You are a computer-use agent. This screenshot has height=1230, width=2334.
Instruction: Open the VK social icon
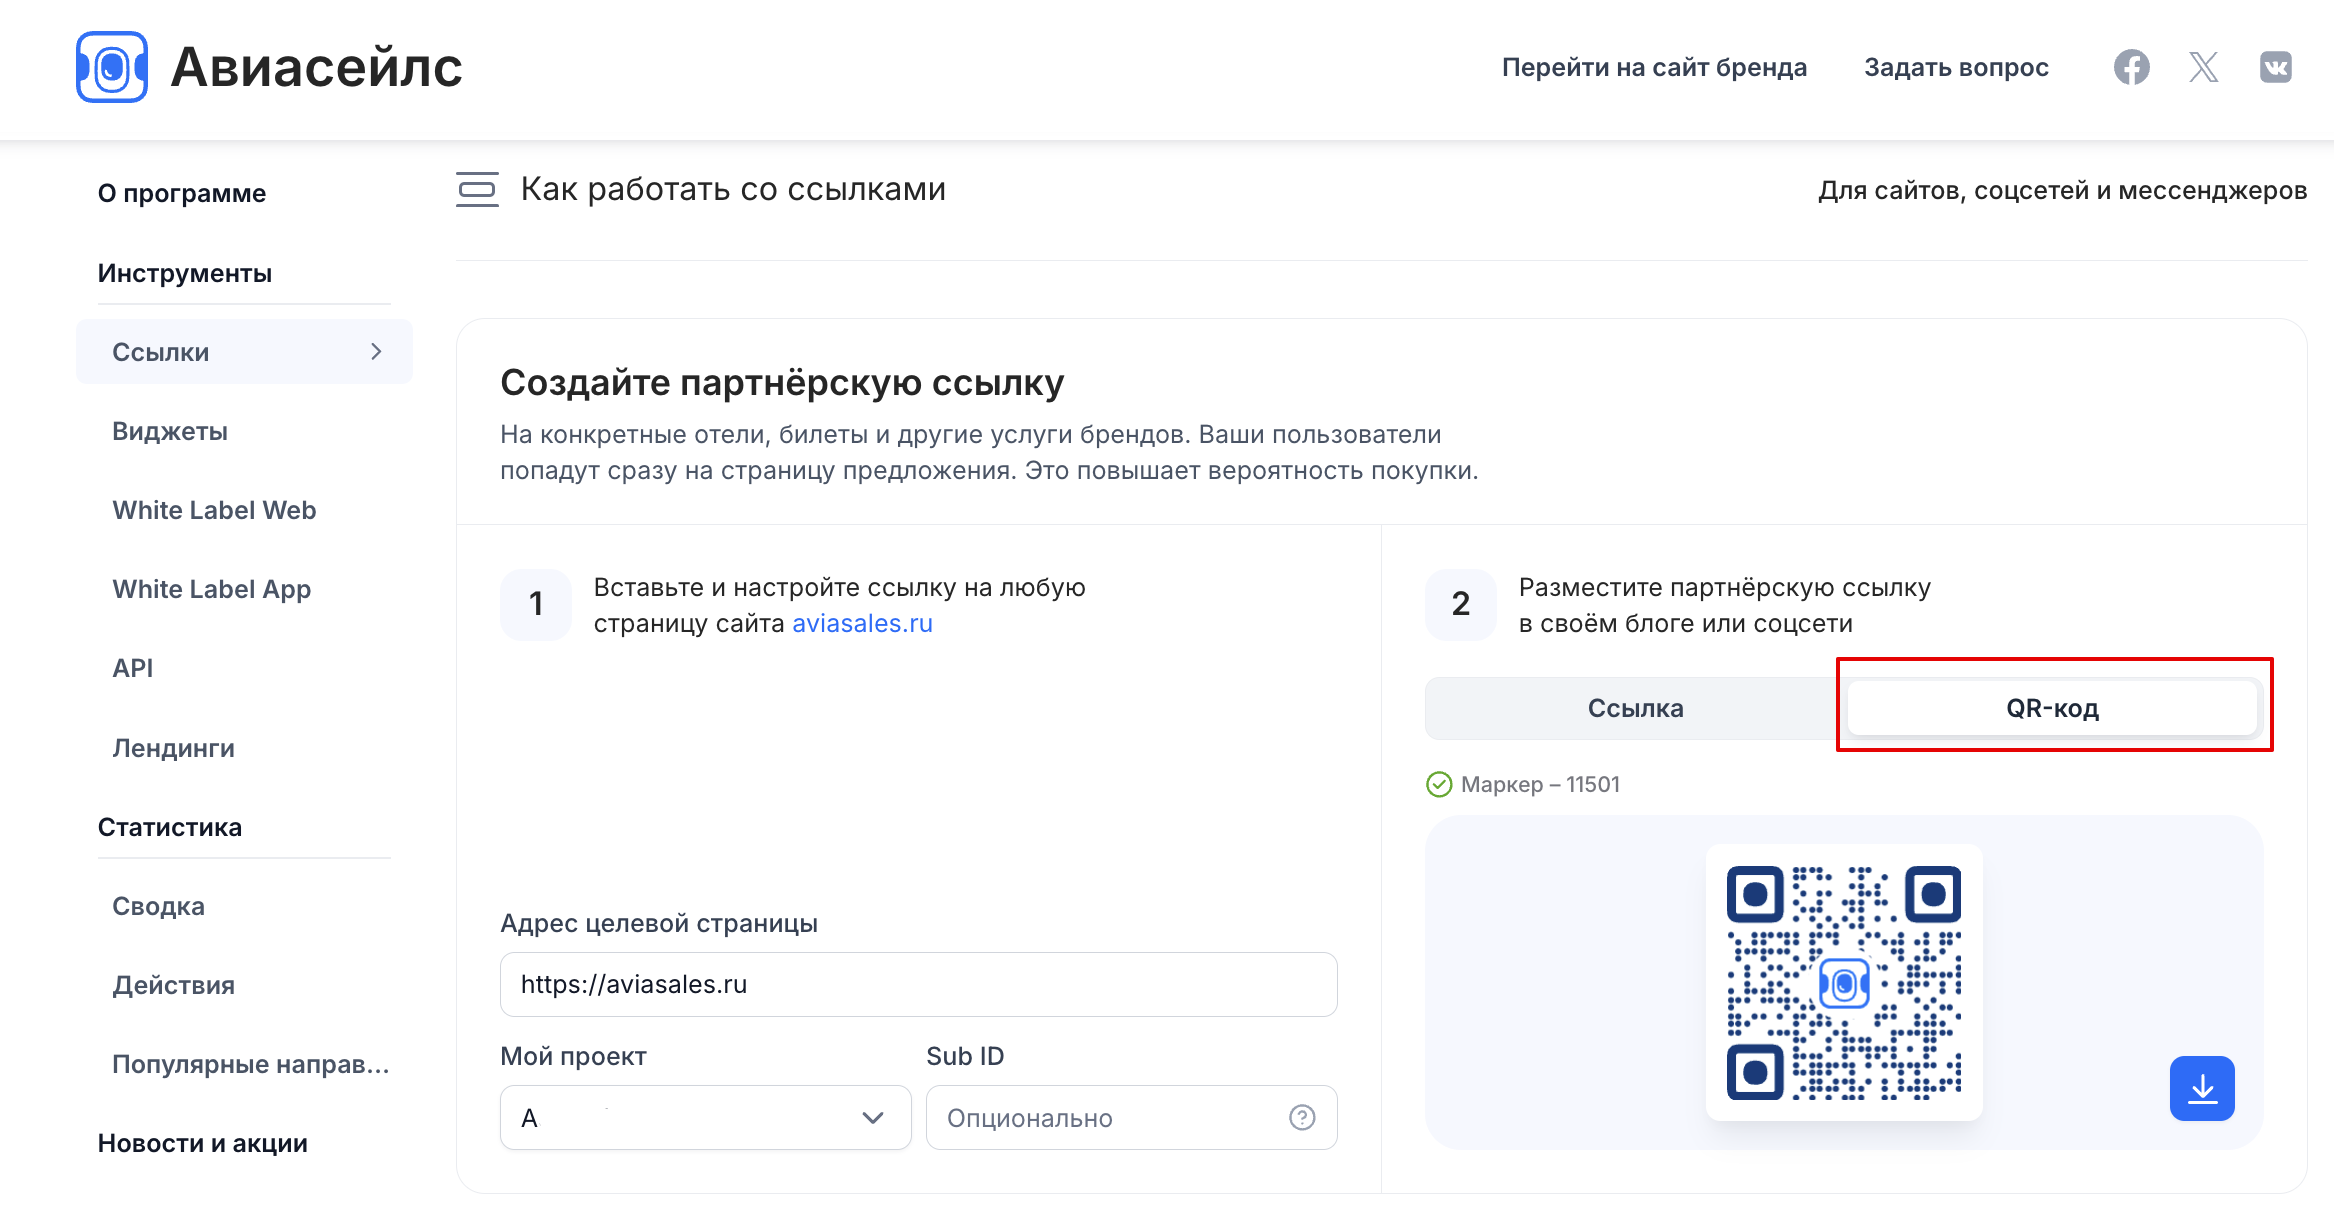pos(2275,67)
